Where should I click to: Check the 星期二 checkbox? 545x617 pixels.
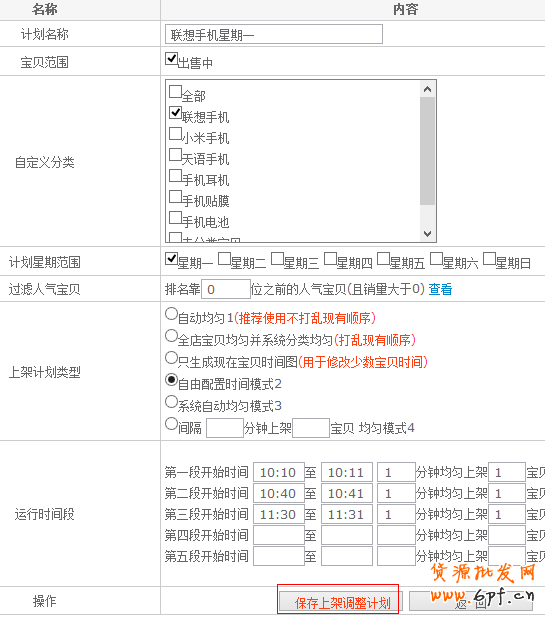224,259
